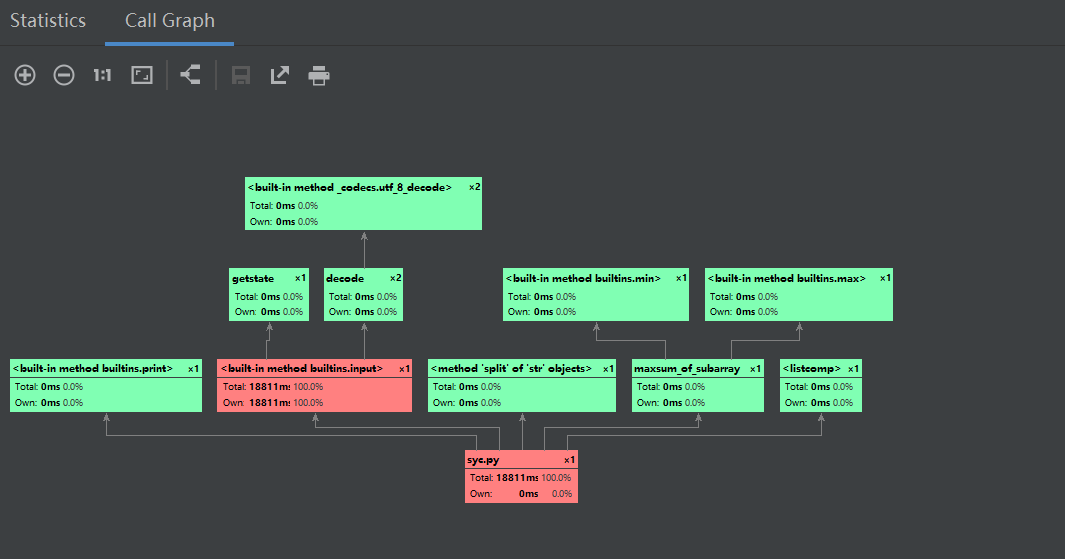Reset graph to 1:1 actual size
This screenshot has height=559, width=1065.
tap(102, 75)
